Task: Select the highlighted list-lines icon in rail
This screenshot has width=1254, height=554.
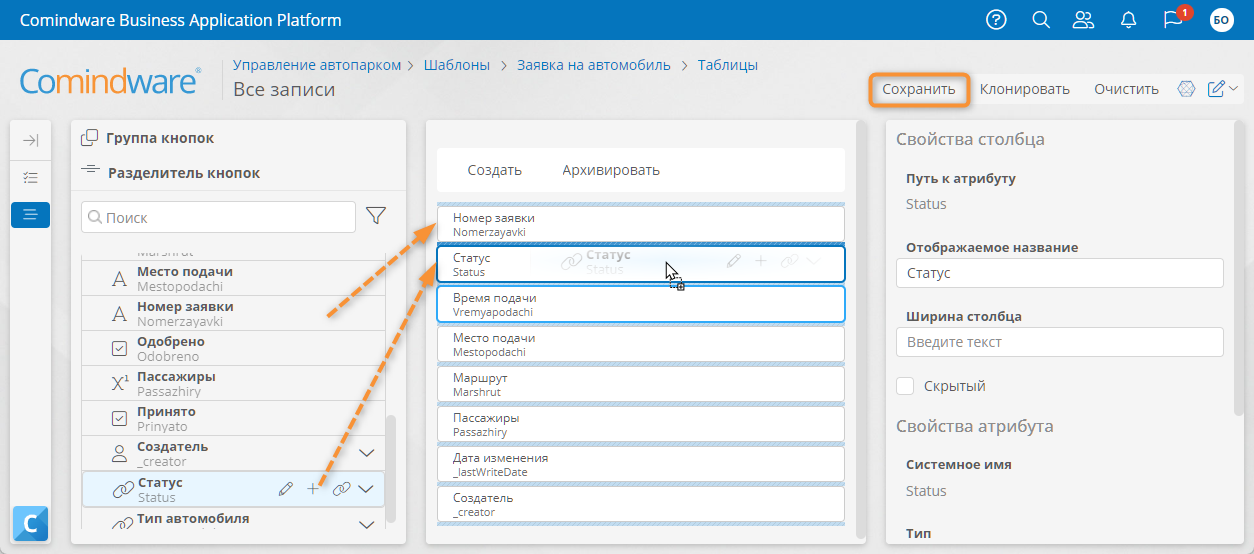Action: pos(30,214)
